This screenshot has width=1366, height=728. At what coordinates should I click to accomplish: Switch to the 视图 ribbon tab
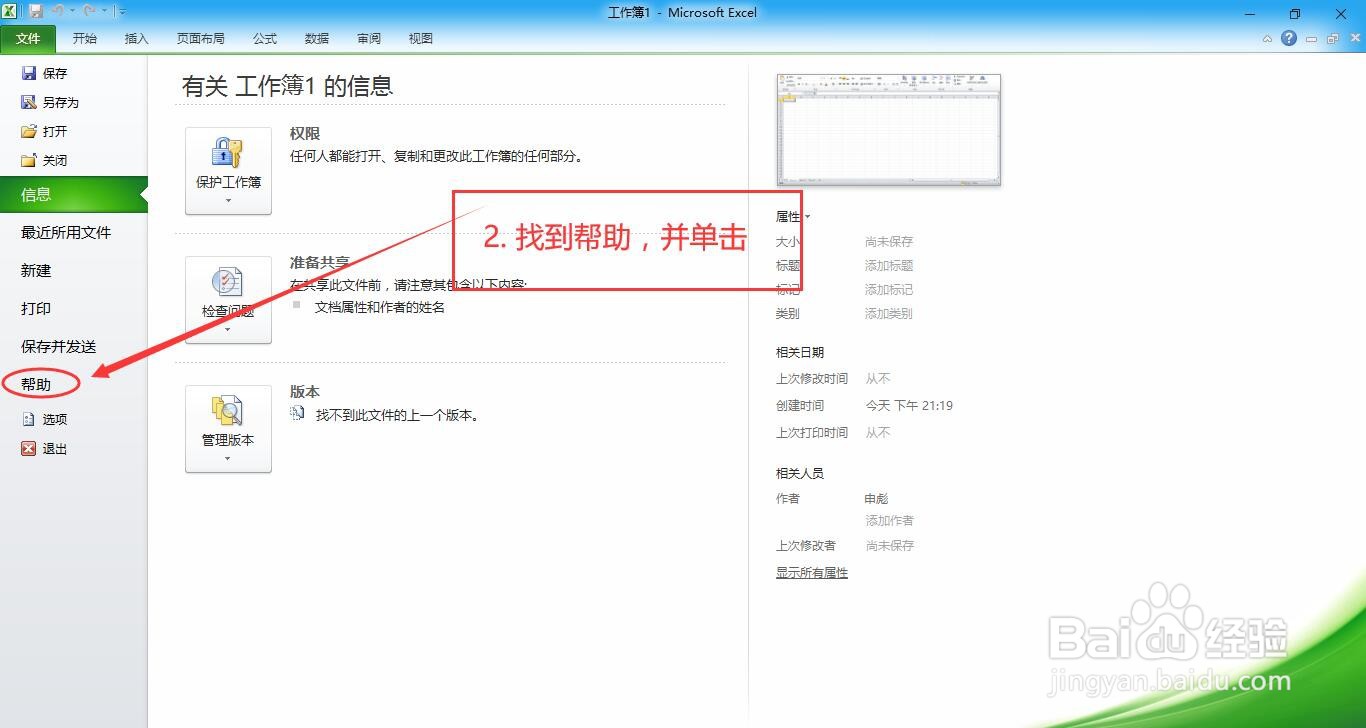421,38
